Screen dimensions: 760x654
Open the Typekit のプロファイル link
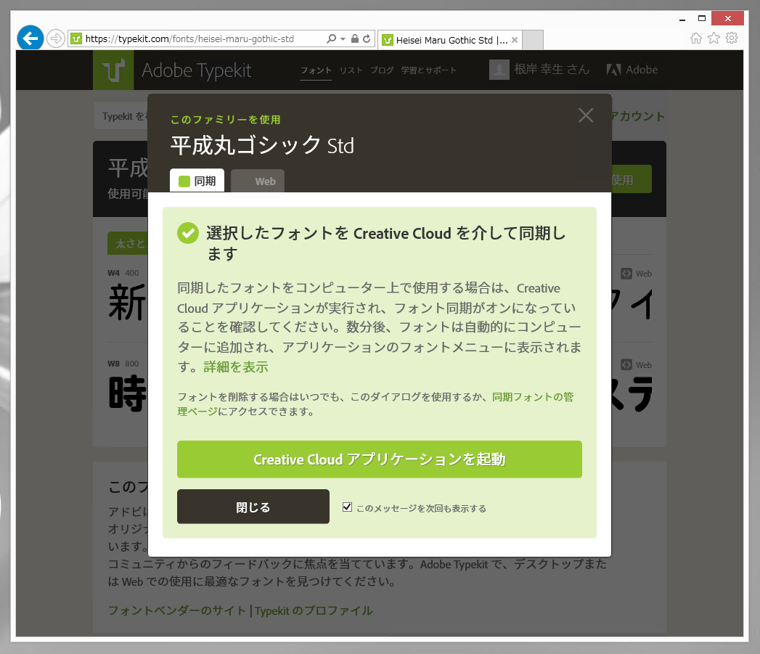[314, 610]
